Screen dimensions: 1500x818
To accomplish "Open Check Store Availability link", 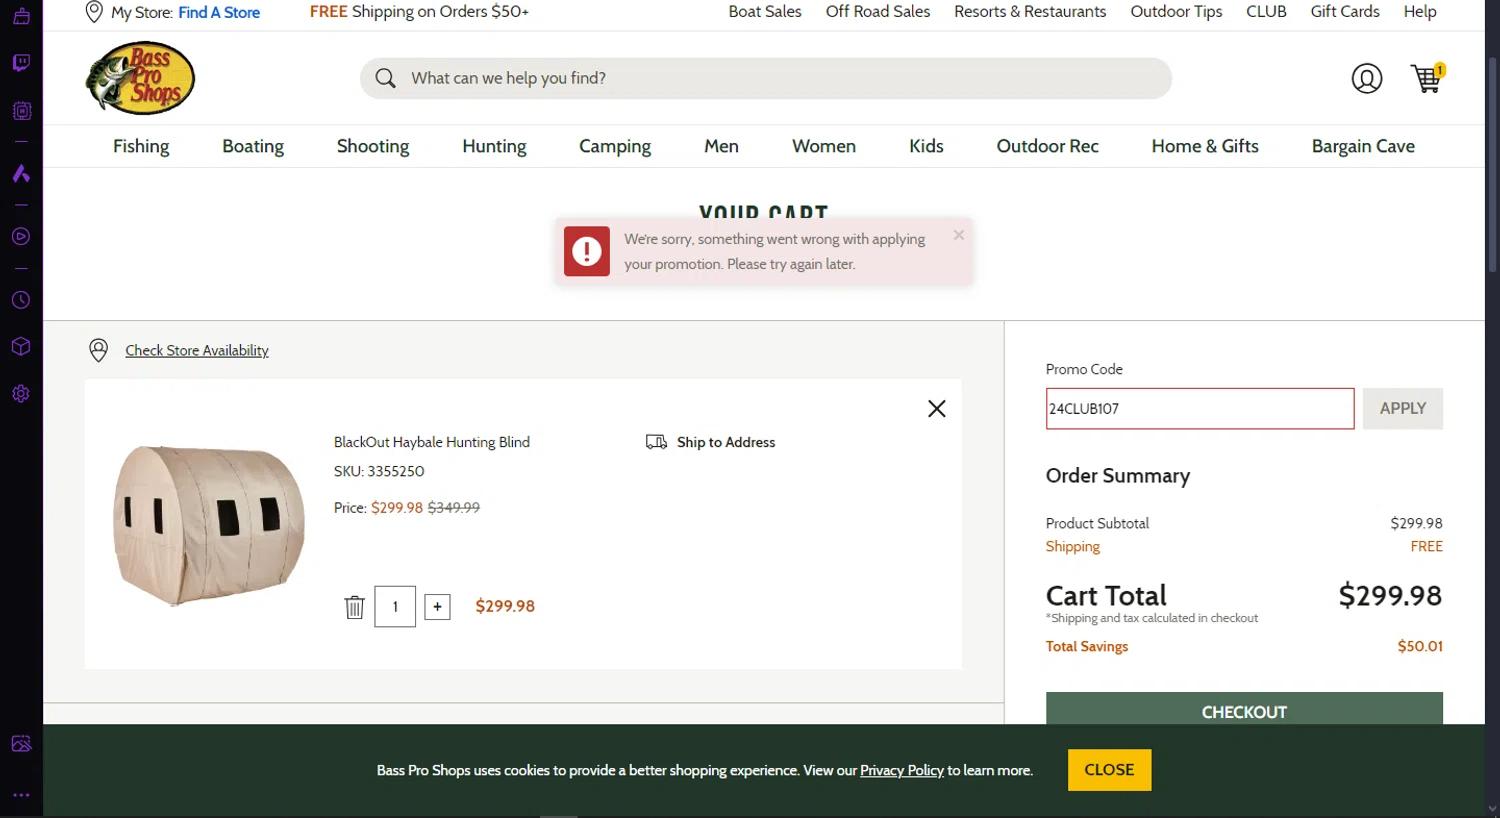I will tap(197, 350).
